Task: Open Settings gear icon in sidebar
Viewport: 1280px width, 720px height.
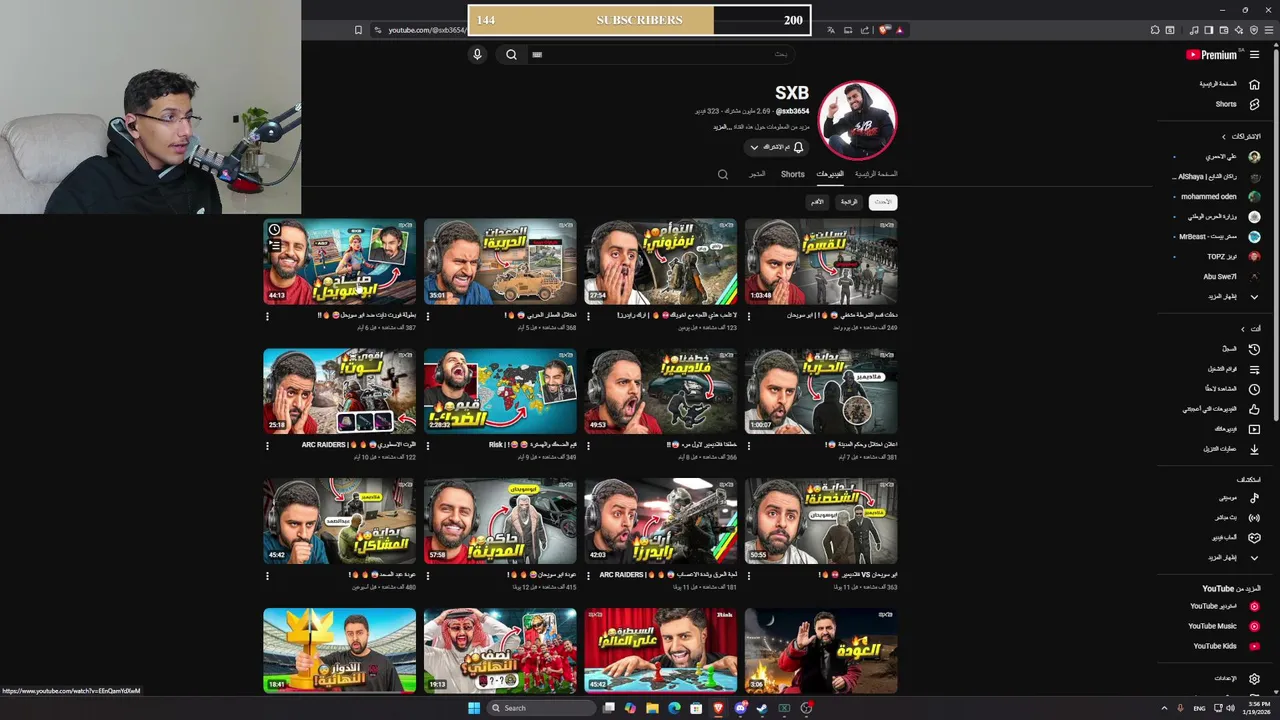Action: tap(1254, 678)
